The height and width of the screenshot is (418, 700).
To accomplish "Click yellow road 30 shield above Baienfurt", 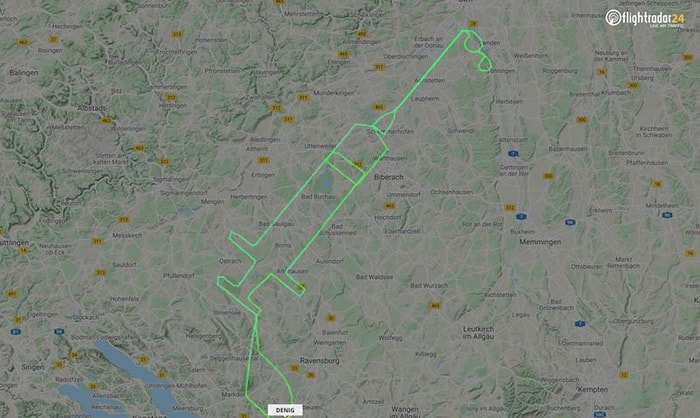I will tap(330, 318).
